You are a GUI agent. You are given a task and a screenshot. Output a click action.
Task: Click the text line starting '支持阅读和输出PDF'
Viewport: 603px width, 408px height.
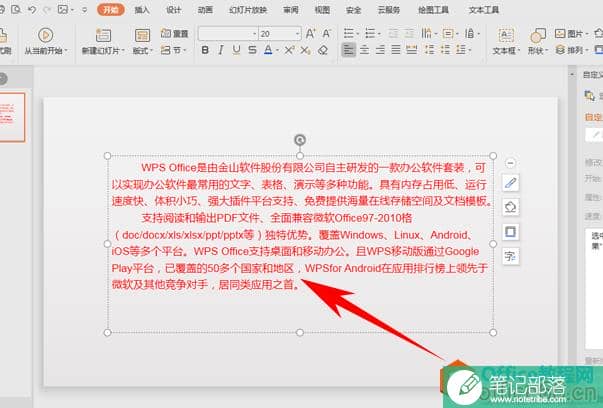277,218
